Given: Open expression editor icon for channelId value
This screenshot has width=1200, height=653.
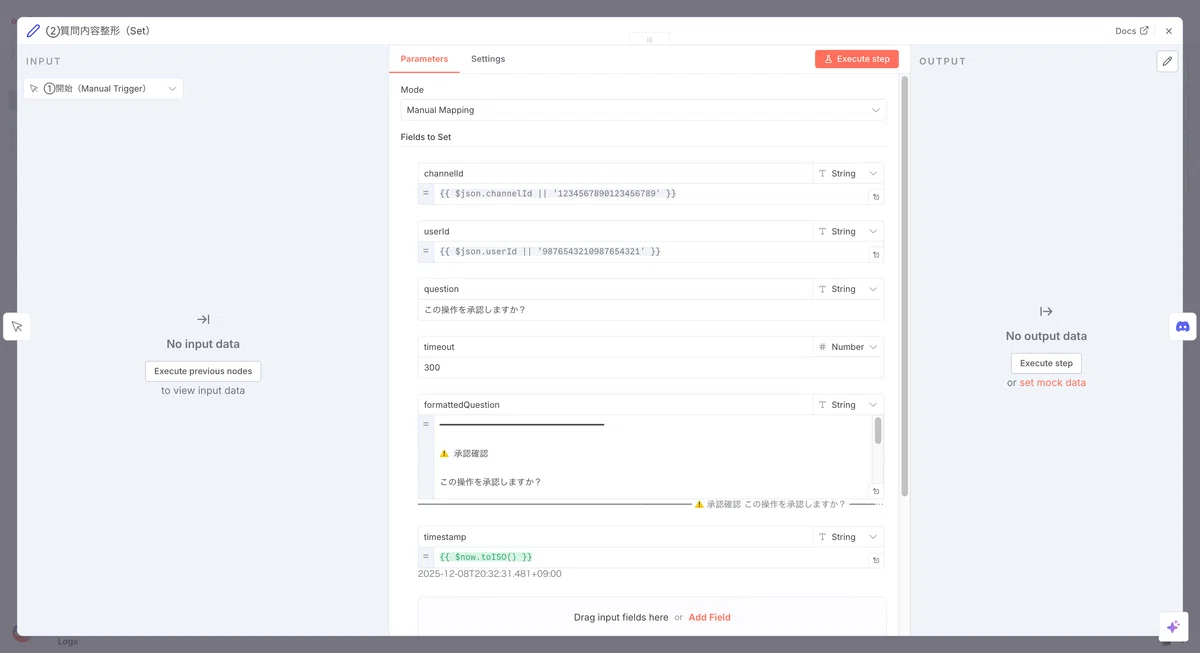Looking at the screenshot, I should (x=876, y=198).
